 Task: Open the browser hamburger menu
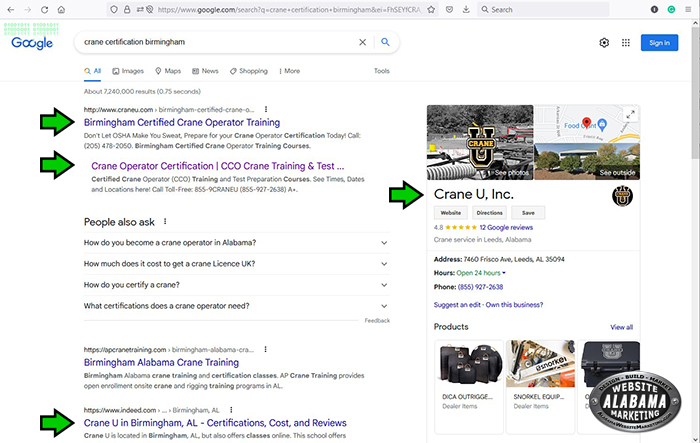click(x=688, y=9)
